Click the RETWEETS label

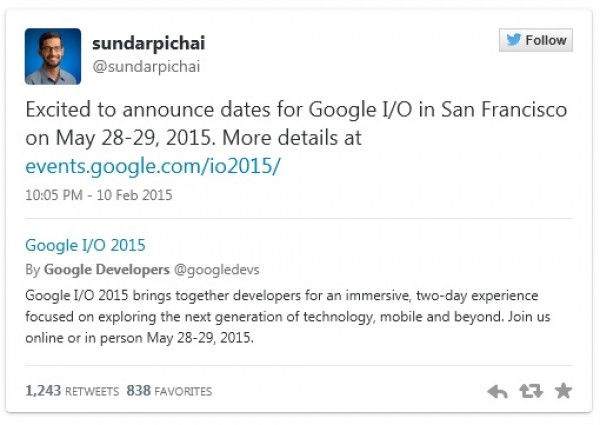click(92, 391)
